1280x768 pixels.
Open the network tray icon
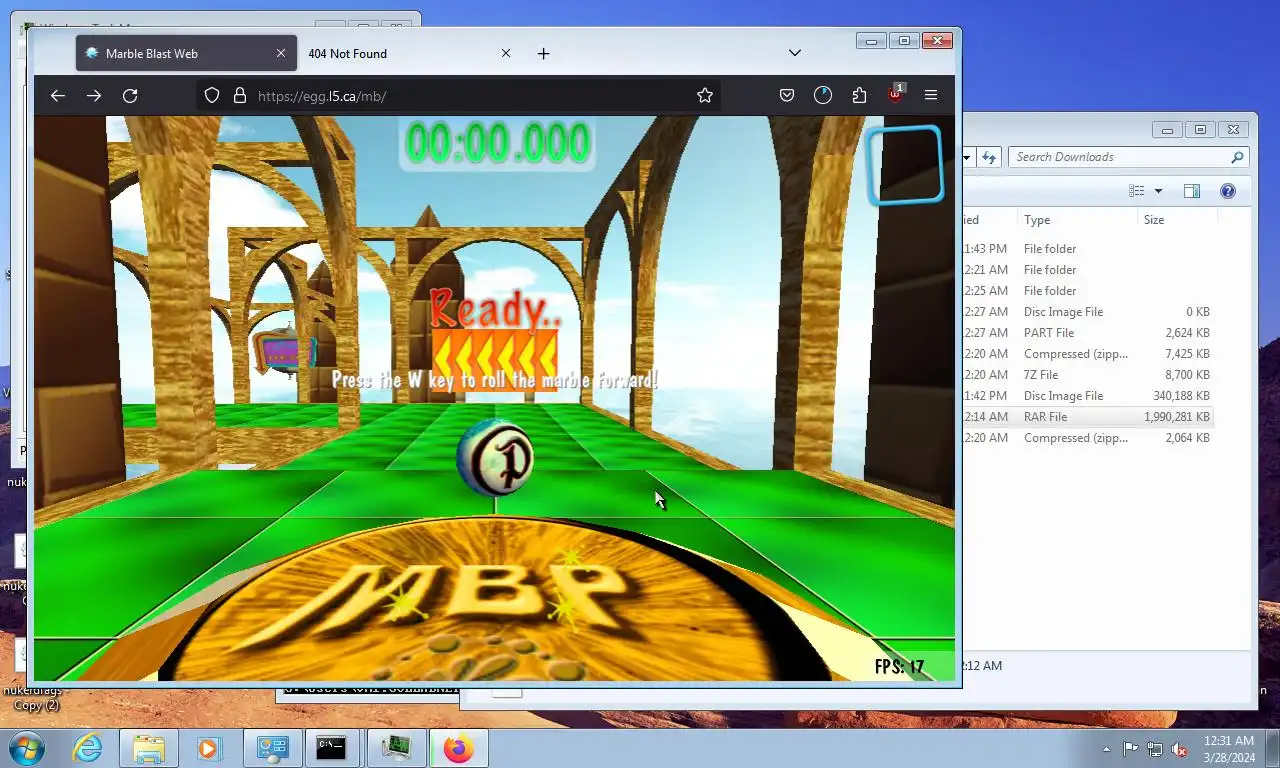1155,749
